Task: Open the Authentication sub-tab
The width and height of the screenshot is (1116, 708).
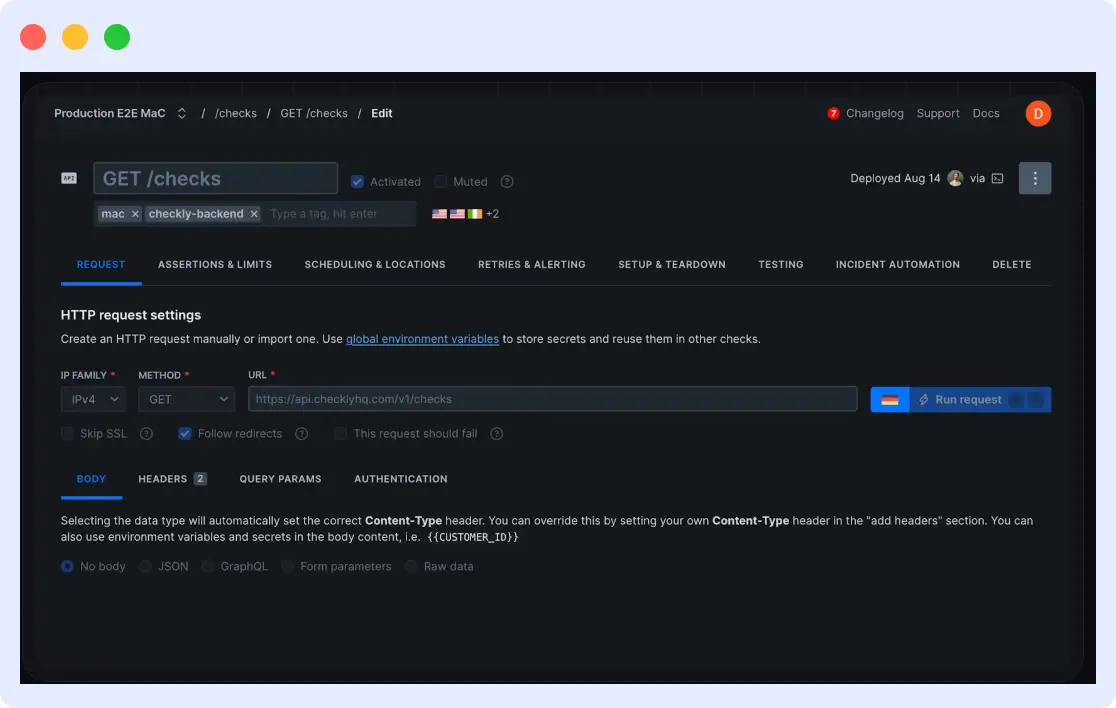Action: coord(401,479)
